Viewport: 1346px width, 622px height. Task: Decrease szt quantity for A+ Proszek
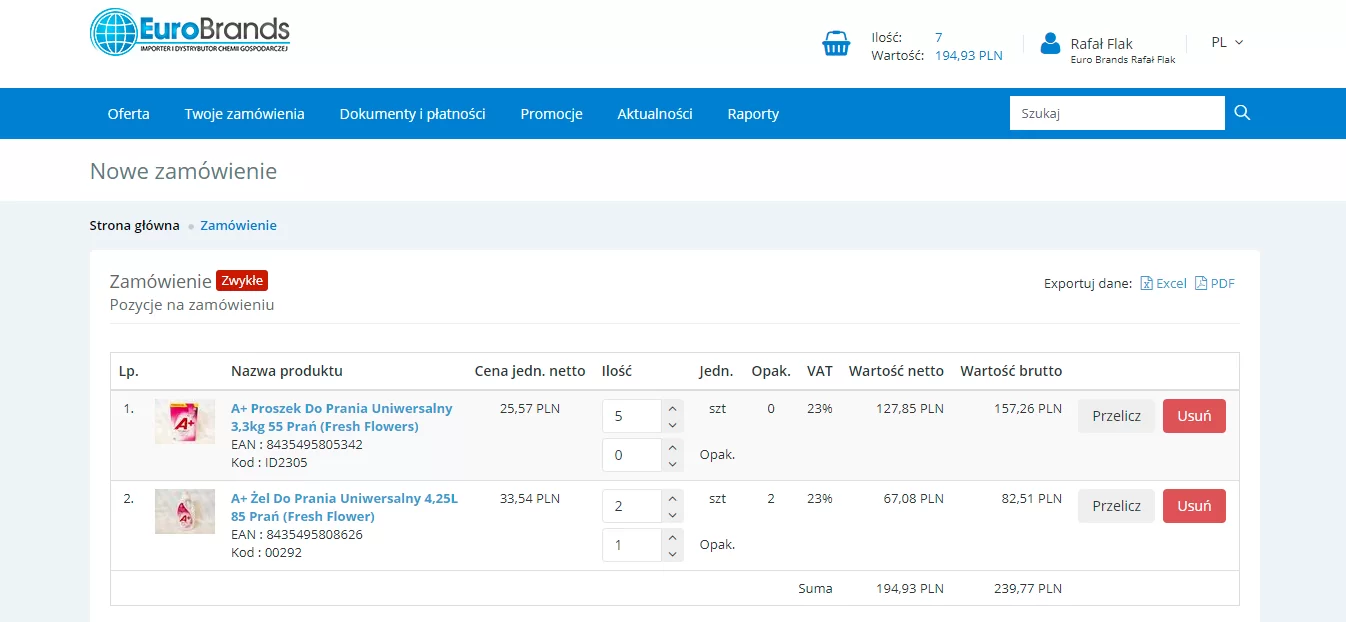tap(672, 425)
